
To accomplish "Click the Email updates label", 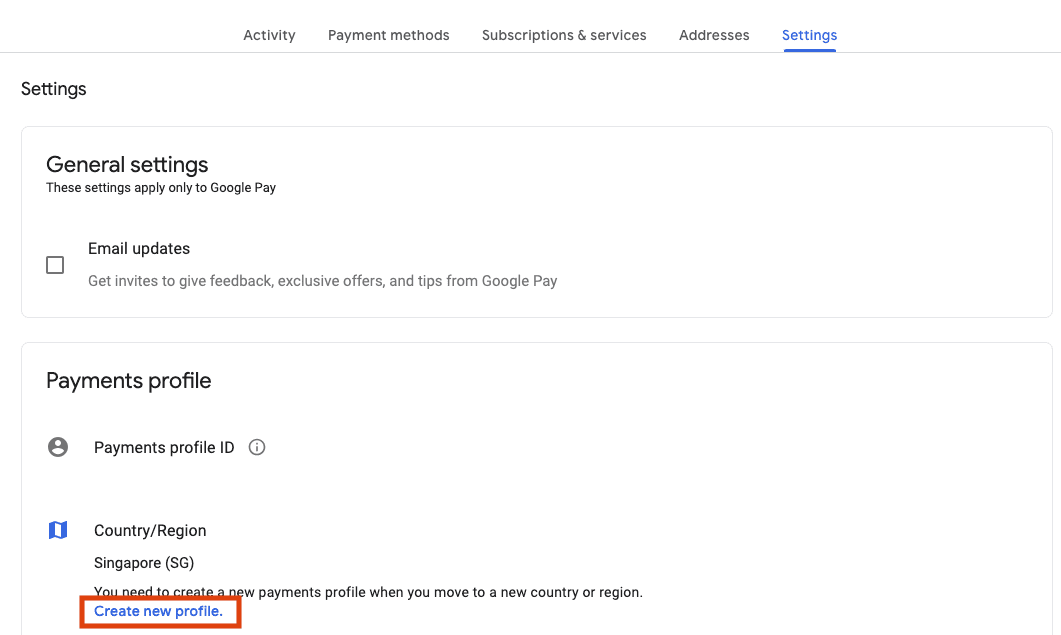I will [139, 248].
